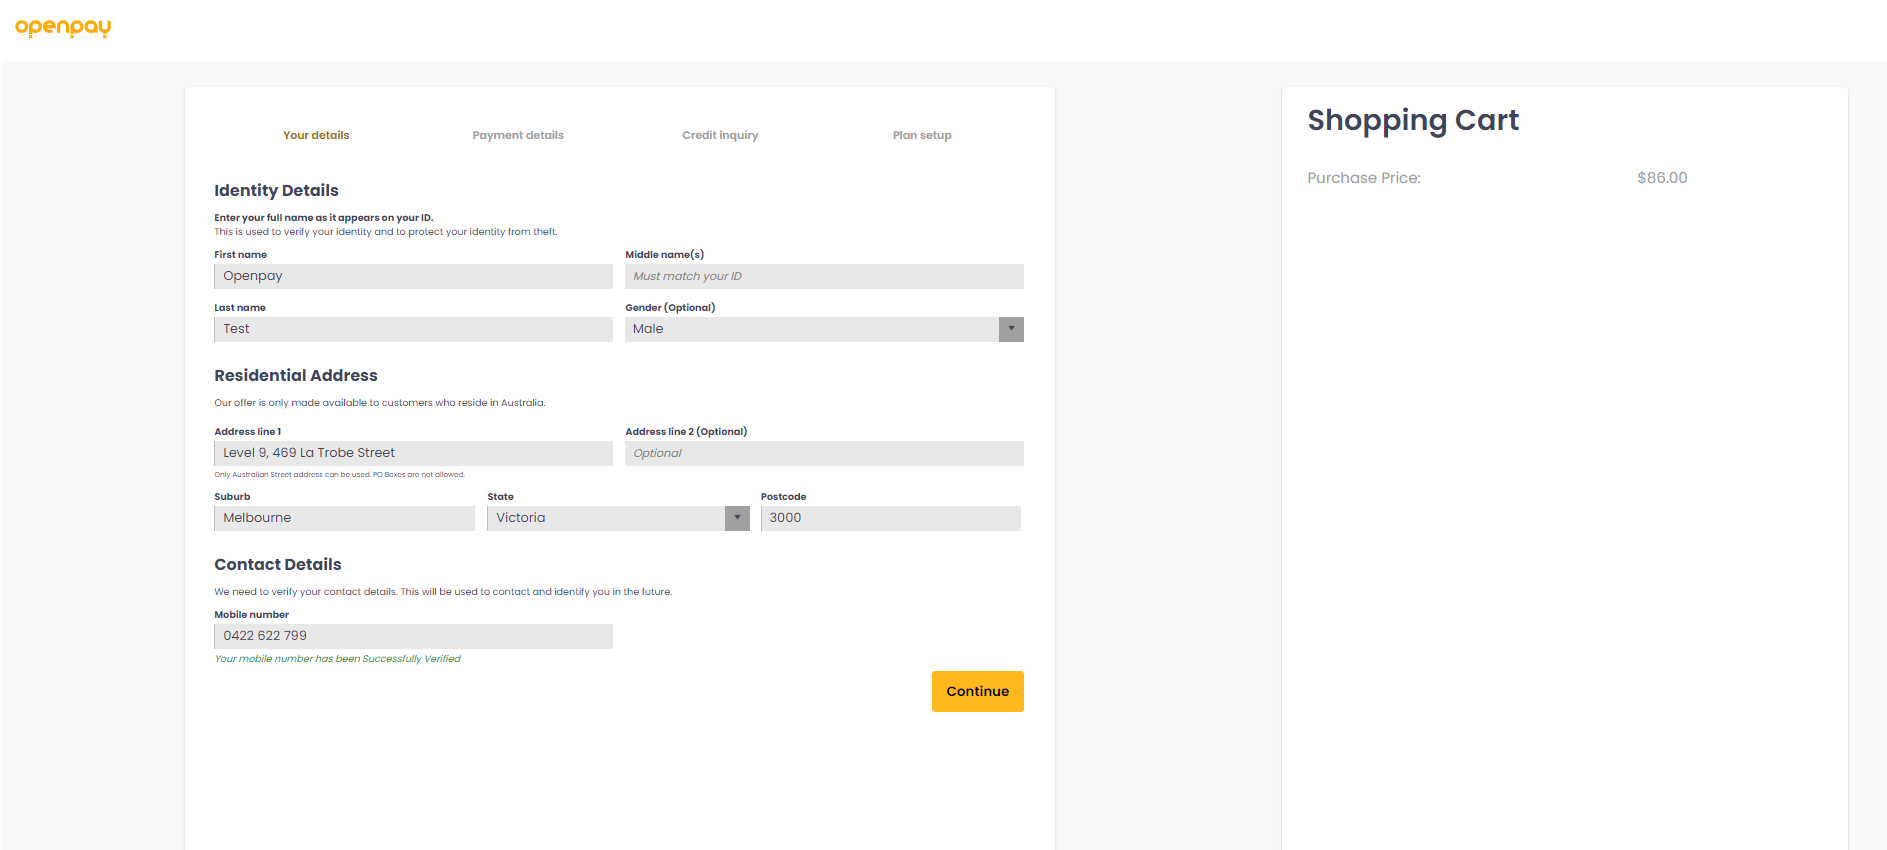Focus the Middle name(s) field
The width and height of the screenshot is (1887, 850).
click(x=824, y=276)
